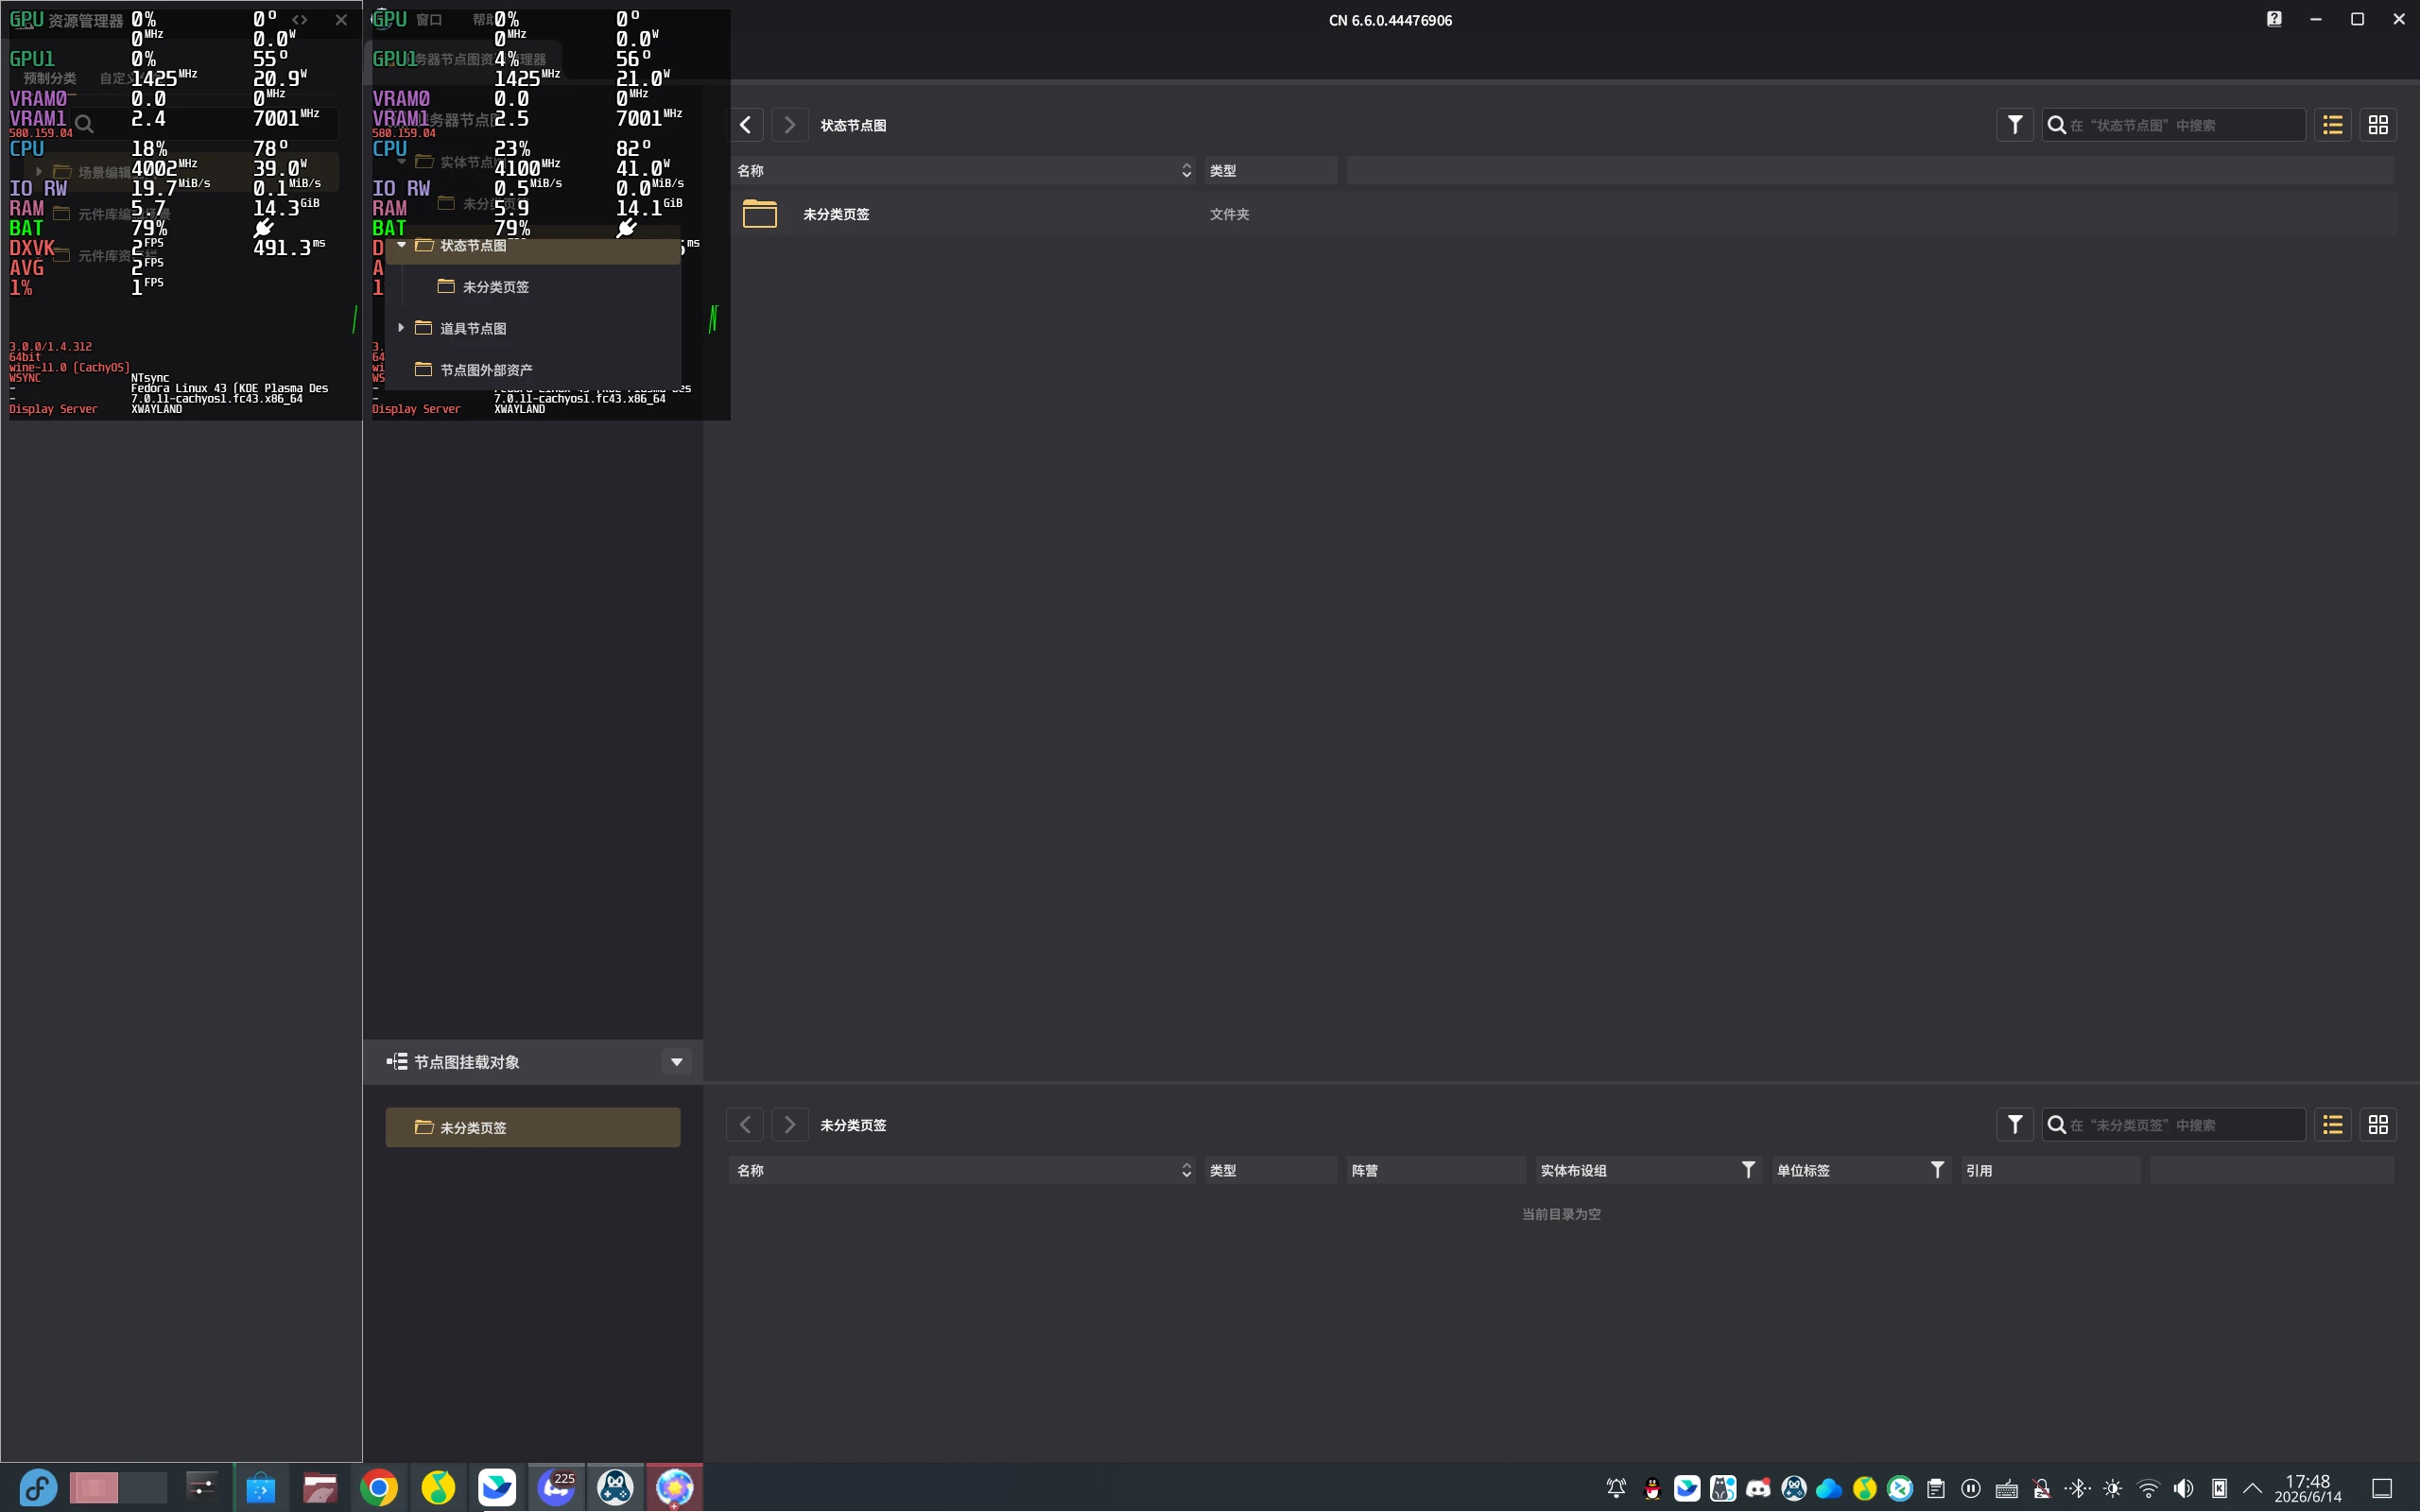Click the search box for 状态节点图
This screenshot has height=1512, width=2420.
2173,125
